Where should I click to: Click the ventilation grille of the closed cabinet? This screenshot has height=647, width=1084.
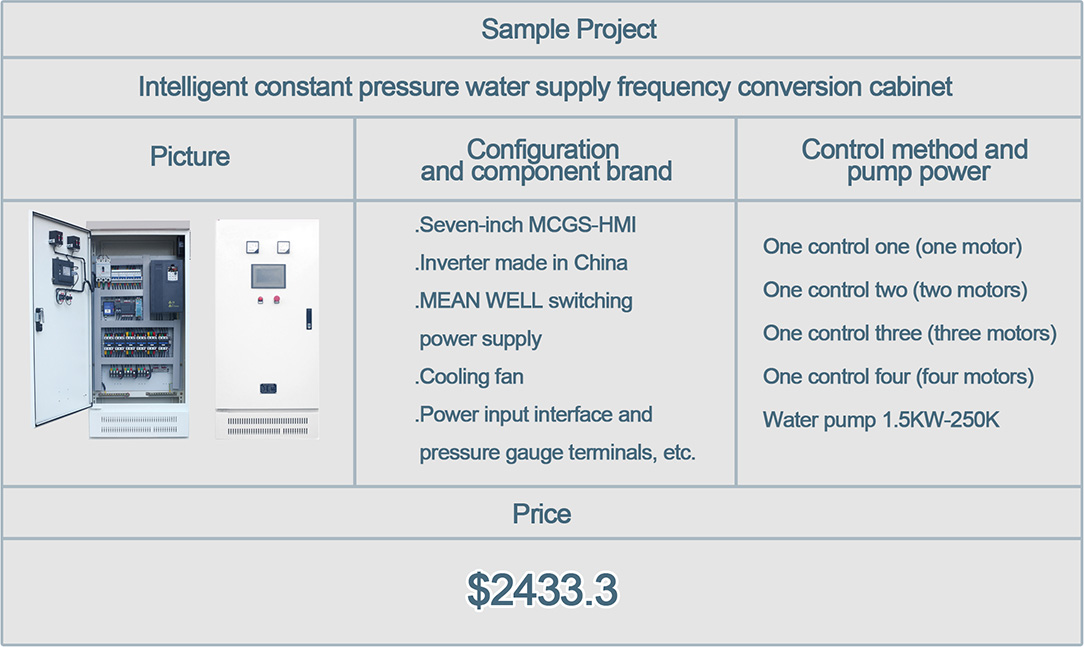coord(267,425)
